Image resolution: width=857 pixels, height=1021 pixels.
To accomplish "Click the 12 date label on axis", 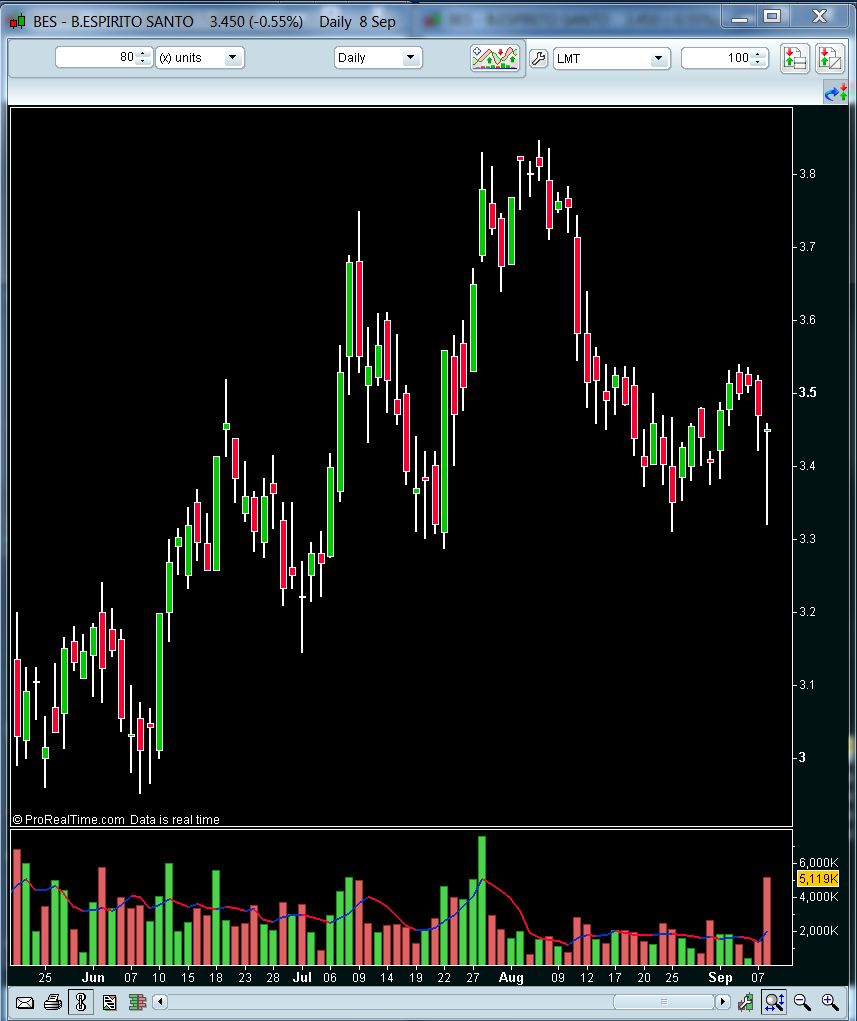I will pos(587,977).
